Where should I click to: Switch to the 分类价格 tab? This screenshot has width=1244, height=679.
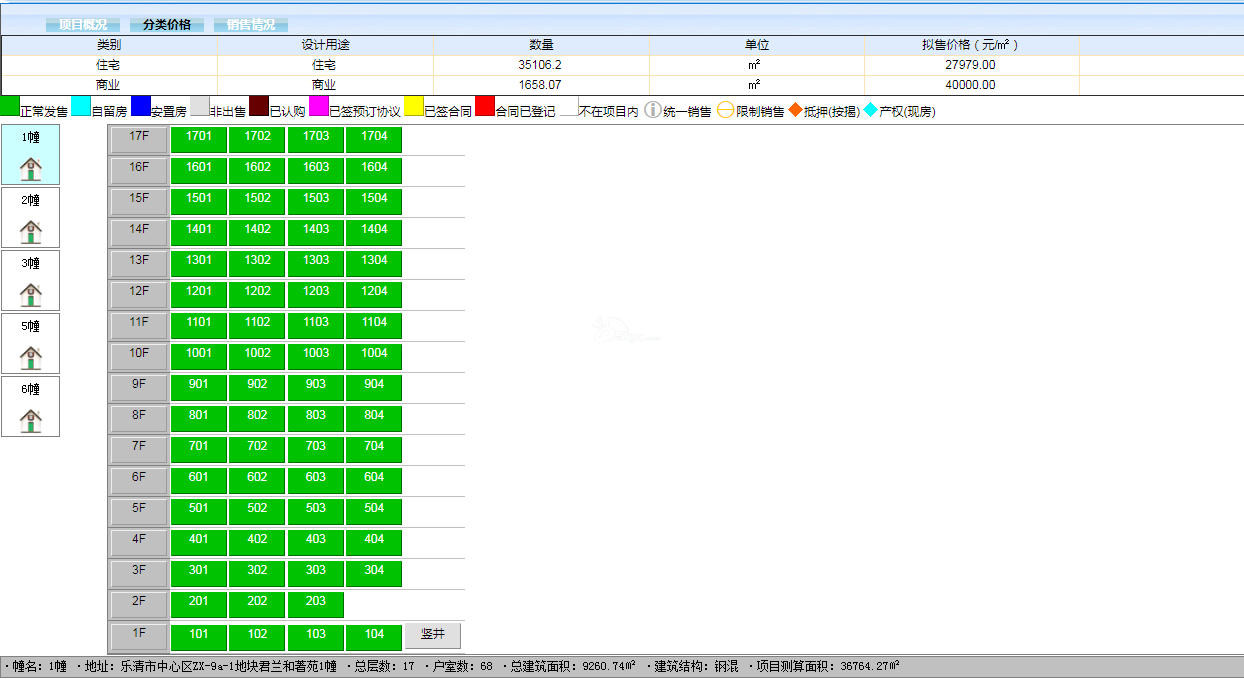[167, 24]
